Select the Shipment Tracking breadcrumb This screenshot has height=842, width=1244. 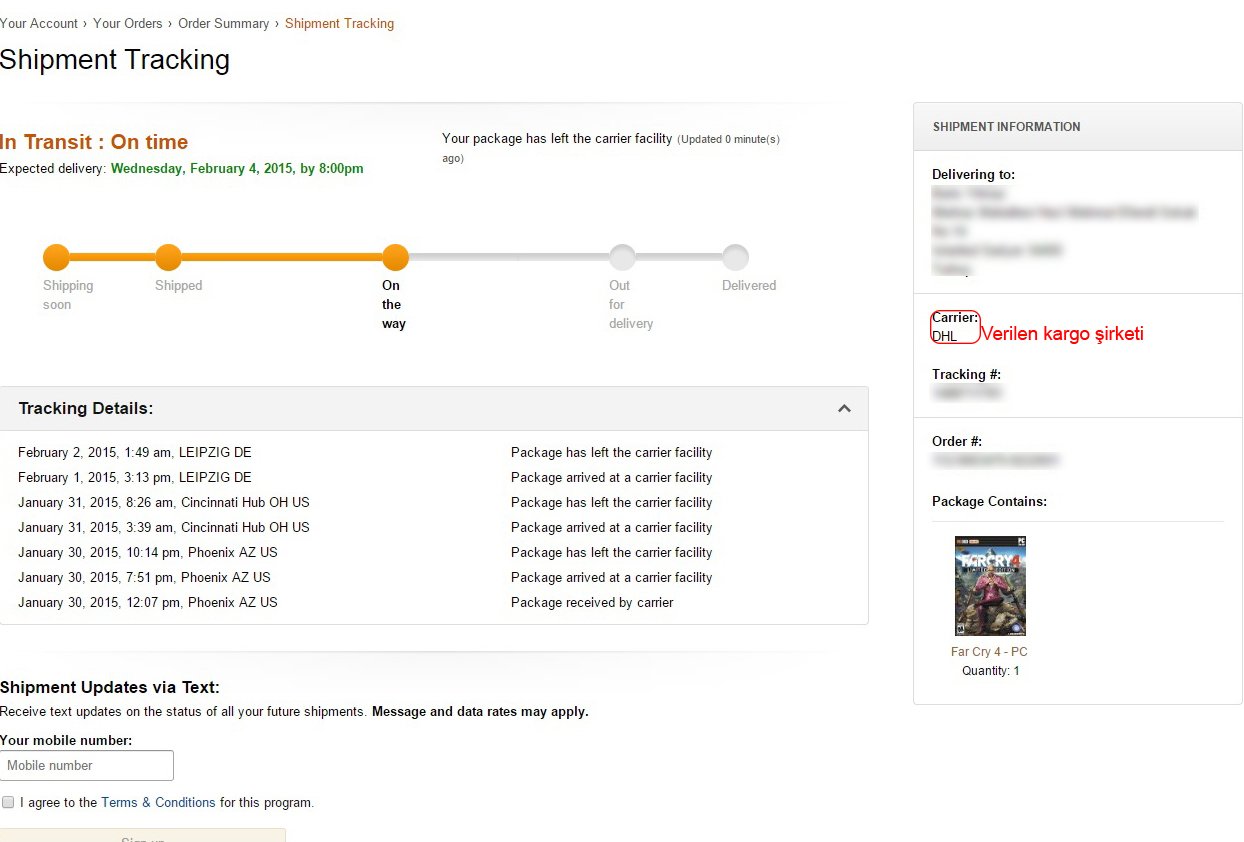(x=339, y=23)
